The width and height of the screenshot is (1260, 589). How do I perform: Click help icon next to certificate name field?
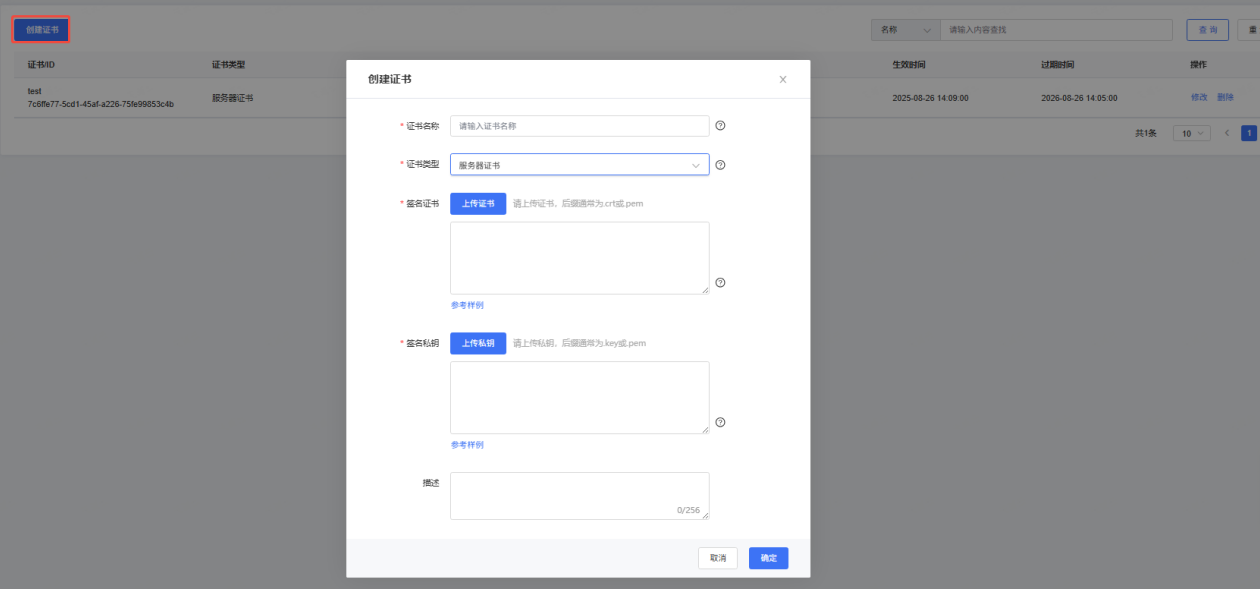720,126
